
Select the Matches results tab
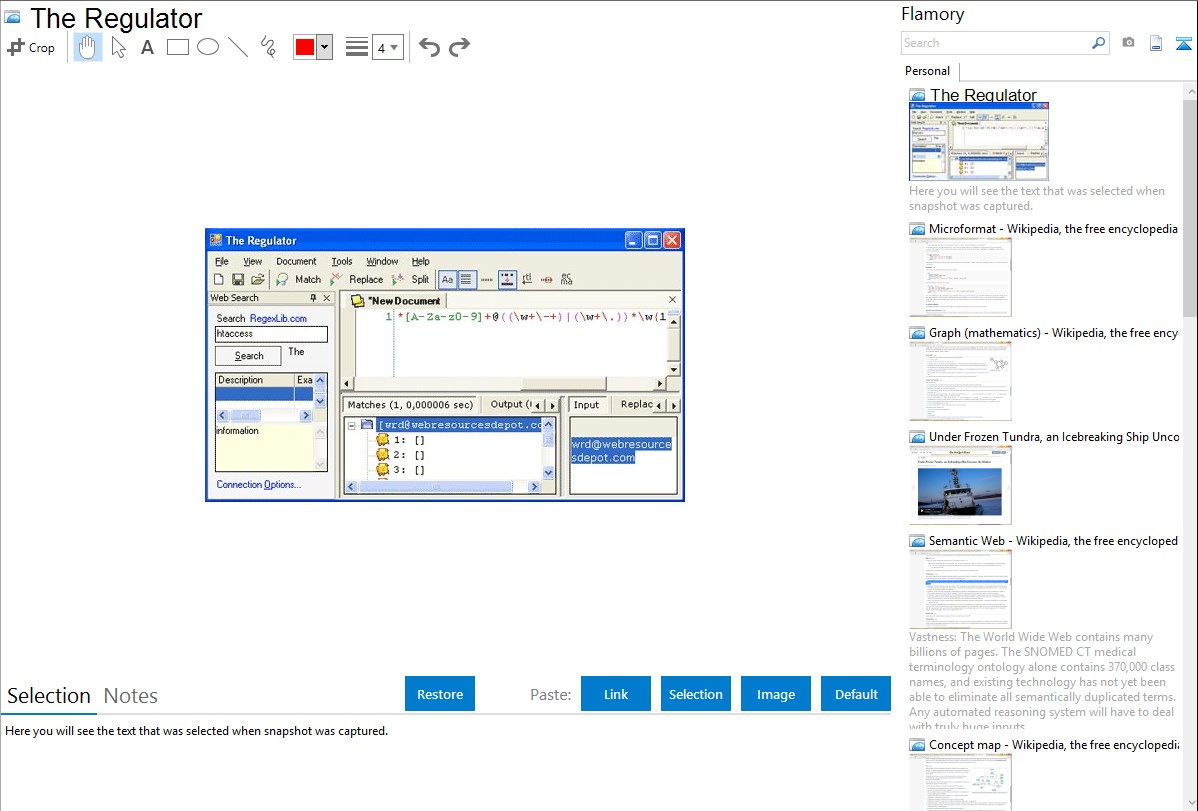coord(410,405)
